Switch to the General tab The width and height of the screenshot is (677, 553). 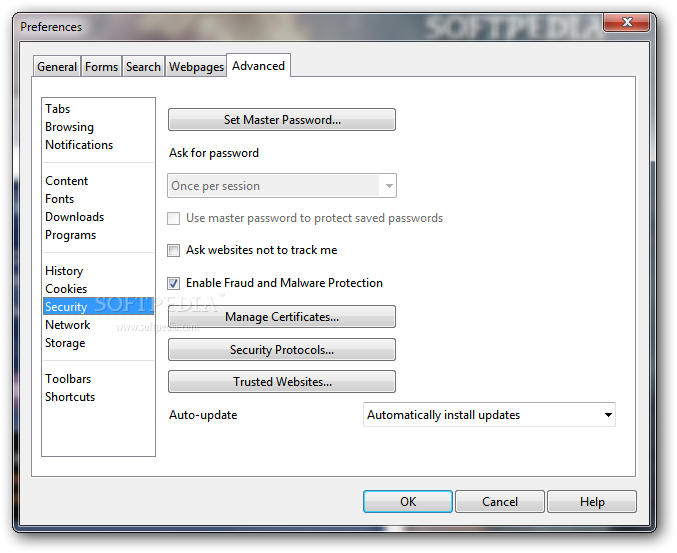[x=57, y=66]
